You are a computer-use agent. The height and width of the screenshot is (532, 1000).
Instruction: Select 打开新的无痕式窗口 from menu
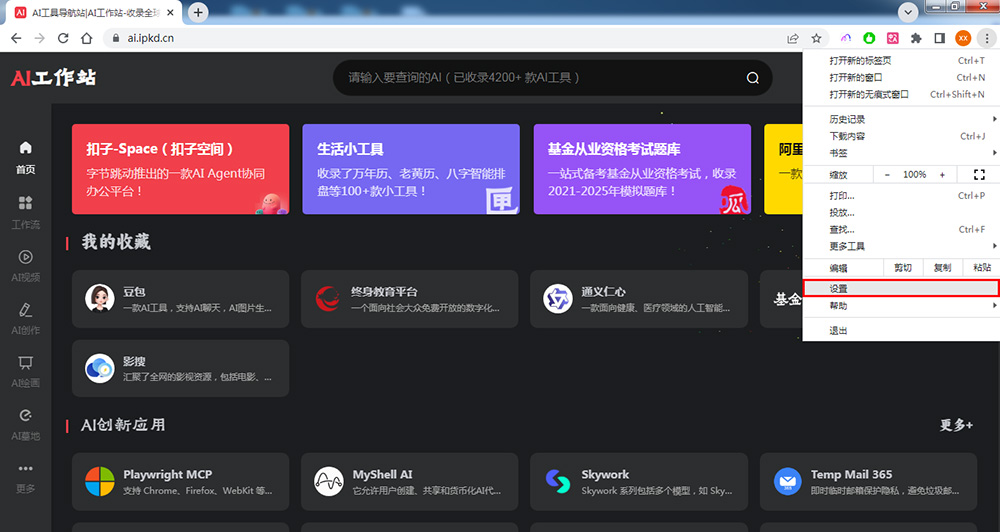point(901,94)
